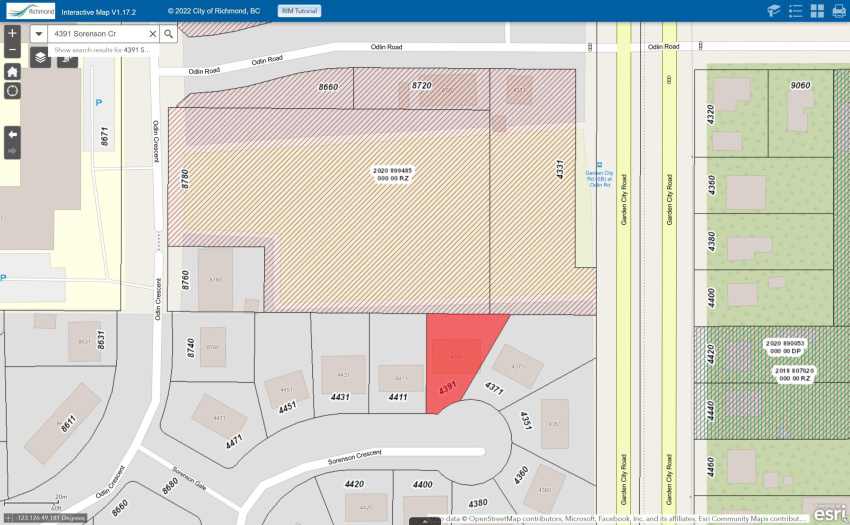Open the legend list icon

coord(795,11)
